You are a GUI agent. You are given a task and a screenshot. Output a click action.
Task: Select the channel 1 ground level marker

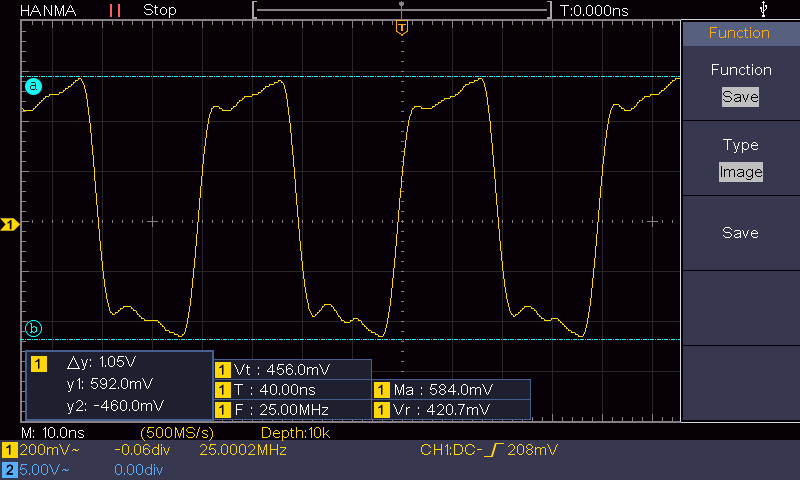pos(9,225)
